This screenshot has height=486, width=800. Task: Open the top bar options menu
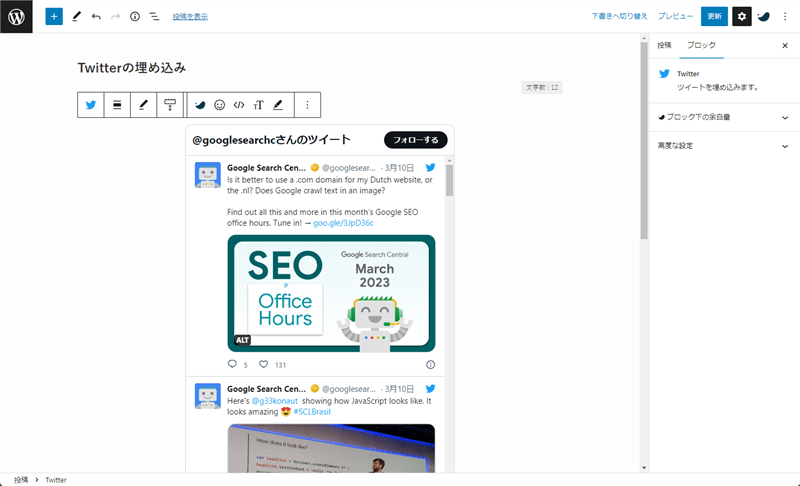(785, 16)
